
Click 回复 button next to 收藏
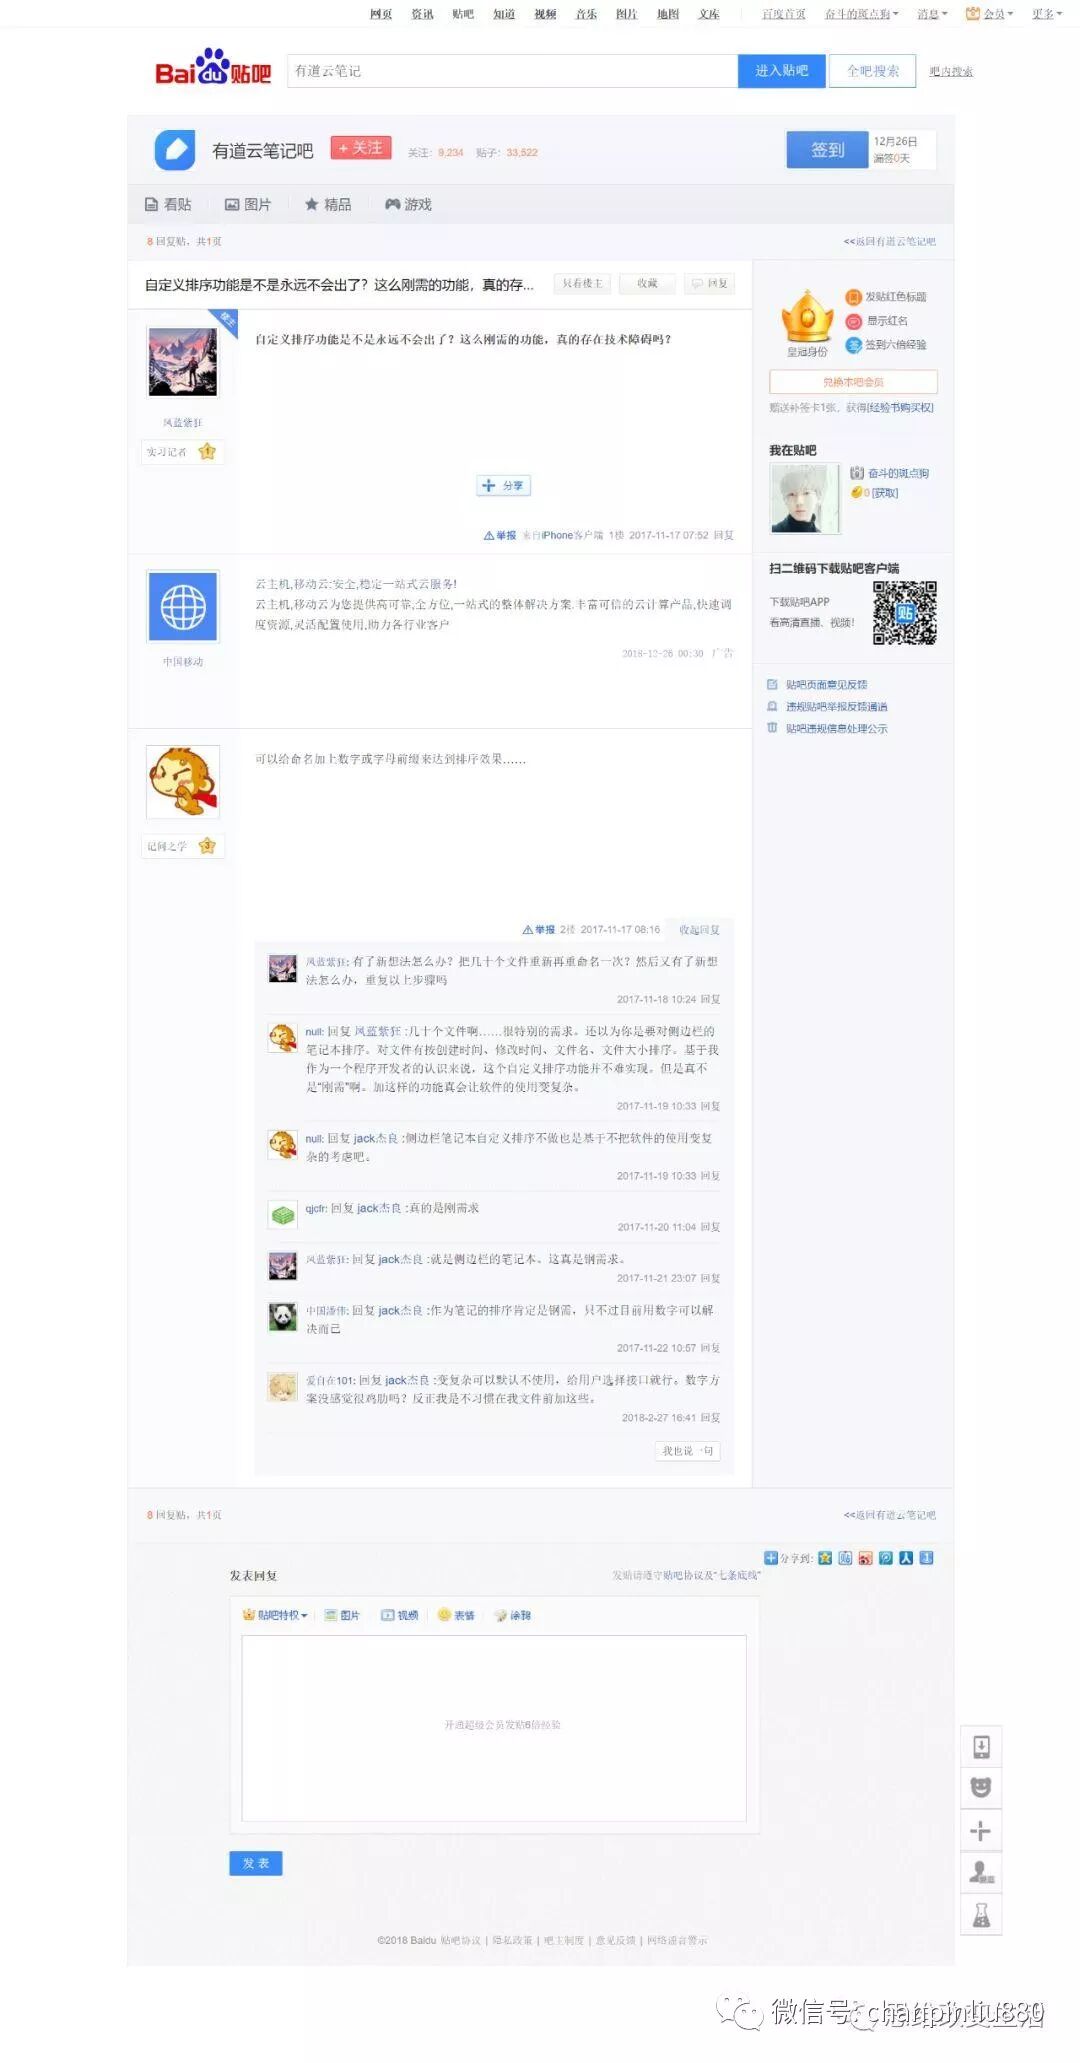(710, 284)
